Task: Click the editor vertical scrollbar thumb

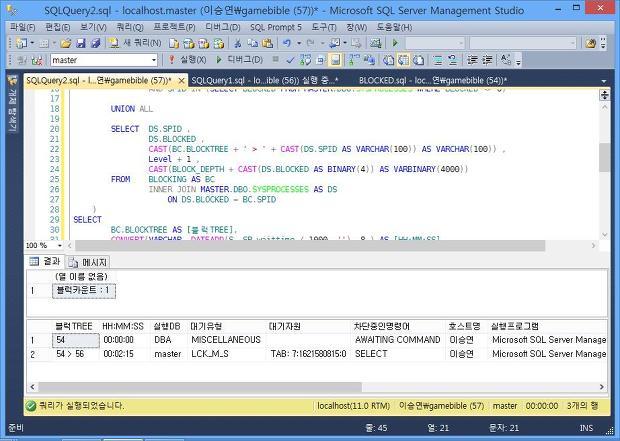Action: click(604, 157)
